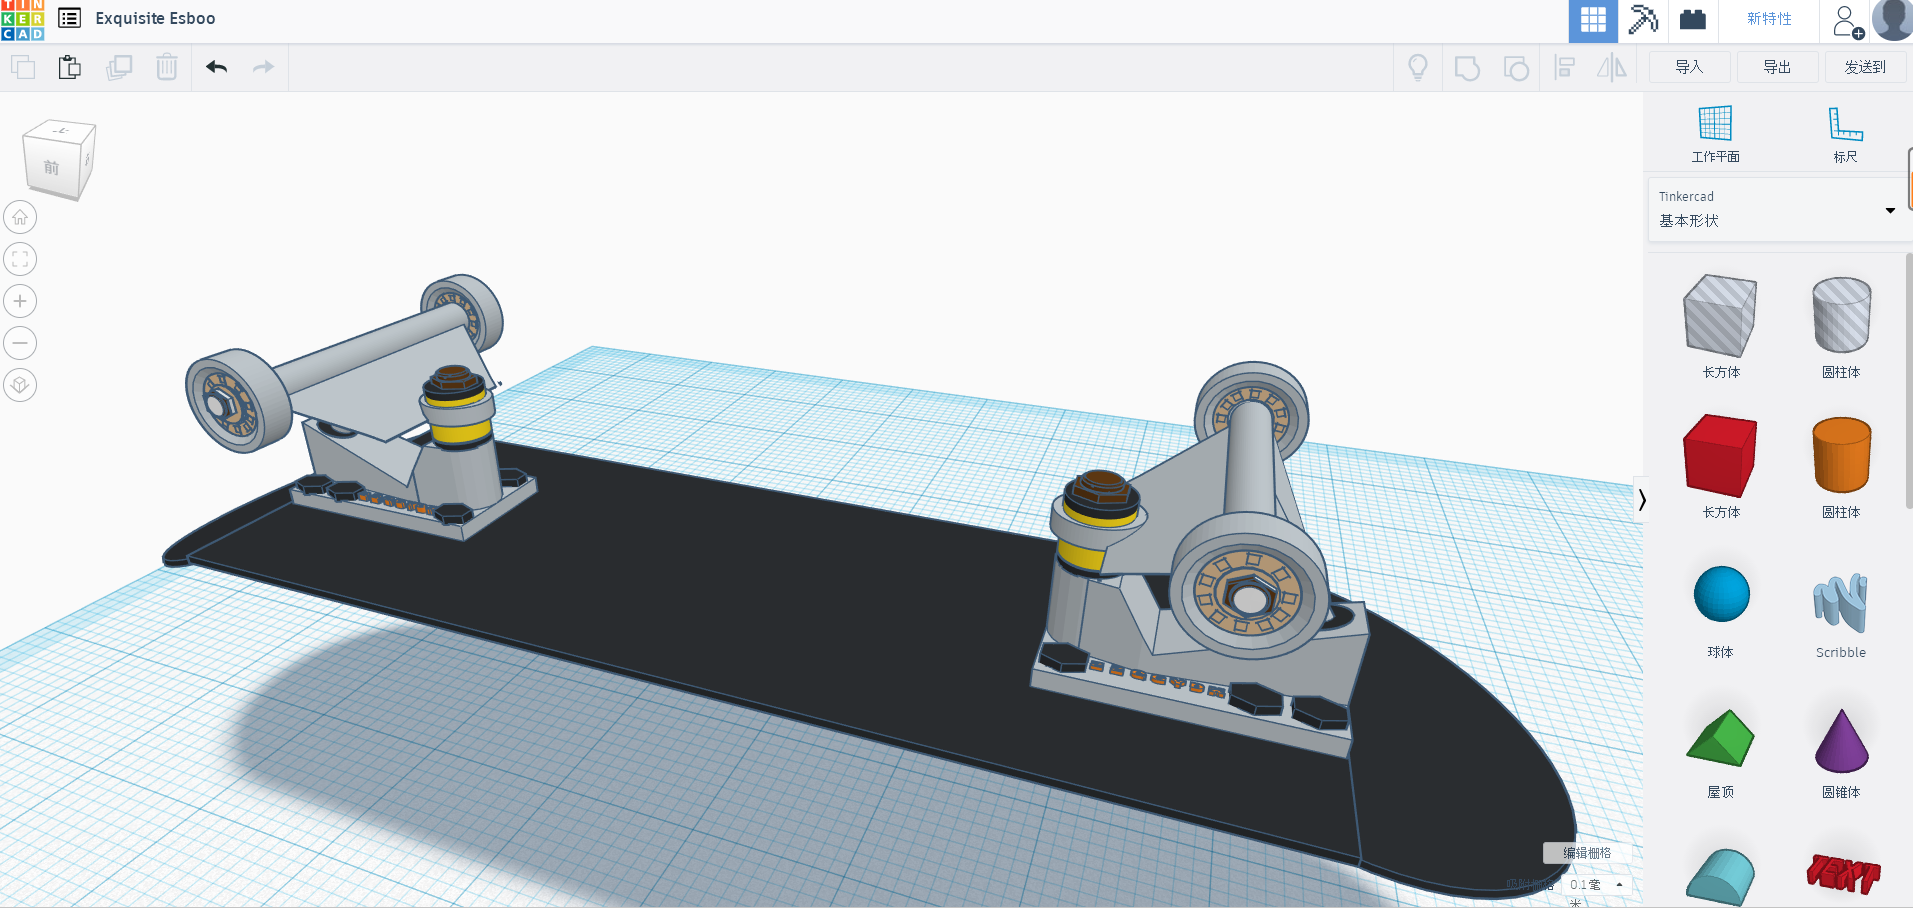Click the Copy toolbar icon

coord(23,68)
